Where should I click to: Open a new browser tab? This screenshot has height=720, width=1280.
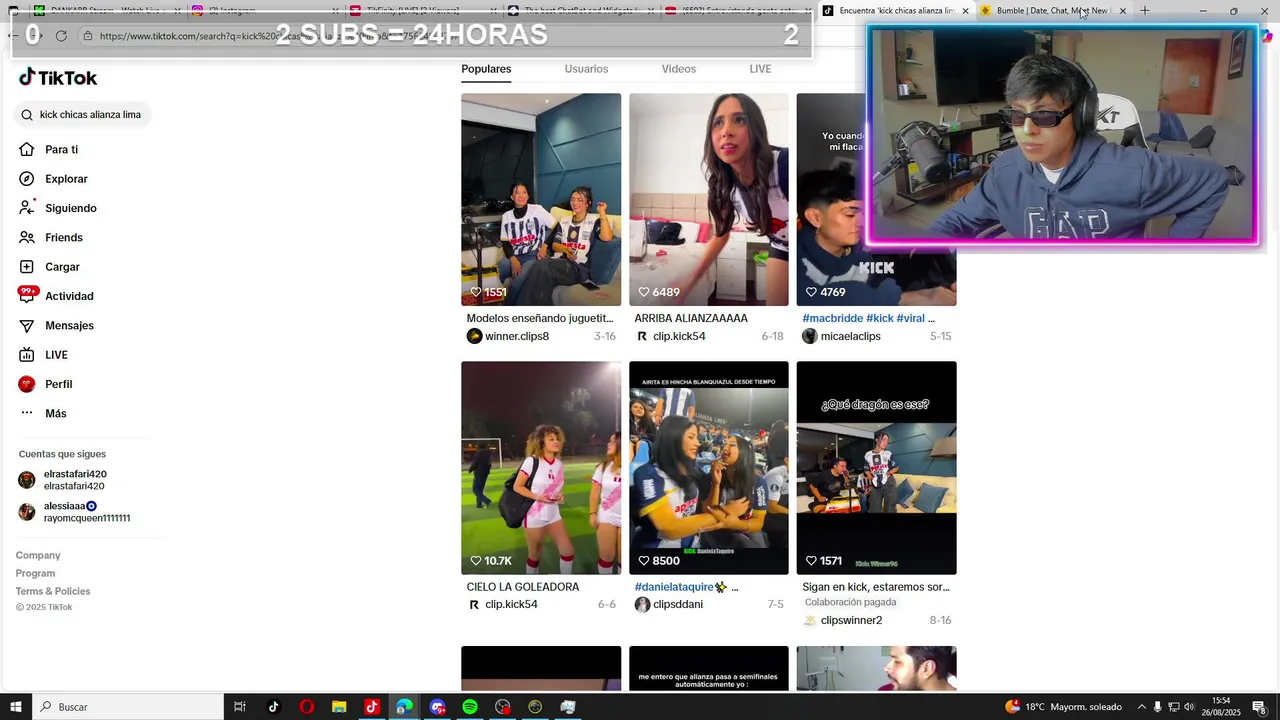point(1145,11)
